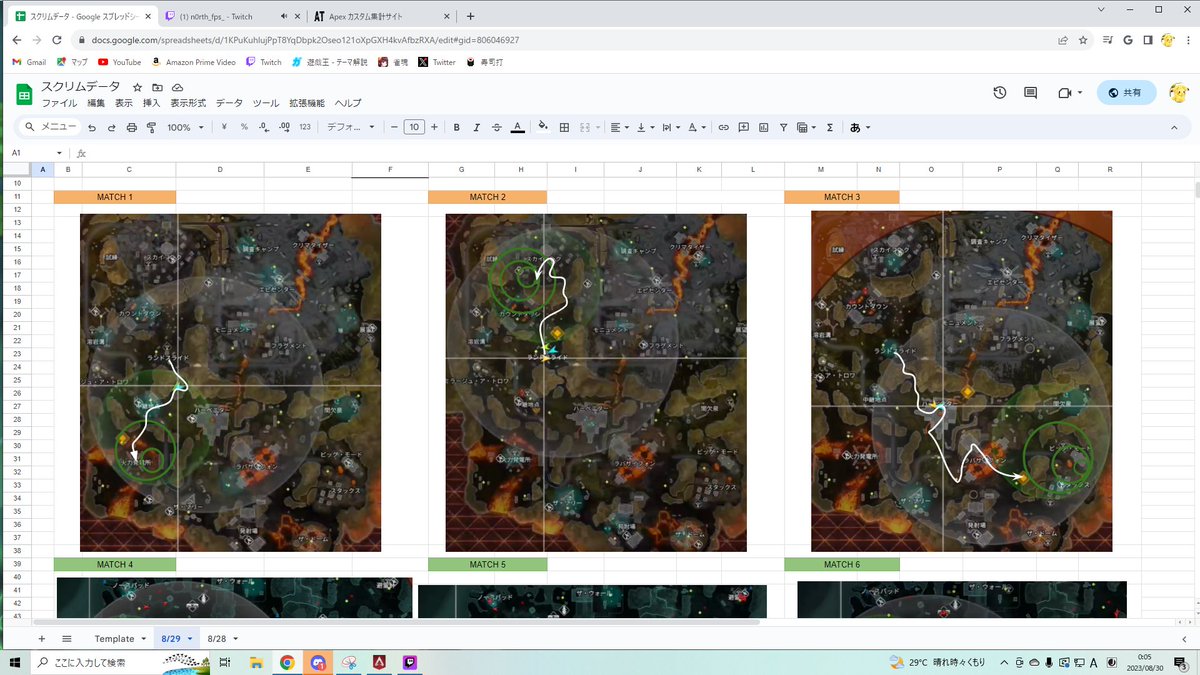Switch to the 8/28 sheet tab
Image resolution: width=1200 pixels, height=675 pixels.
point(217,638)
